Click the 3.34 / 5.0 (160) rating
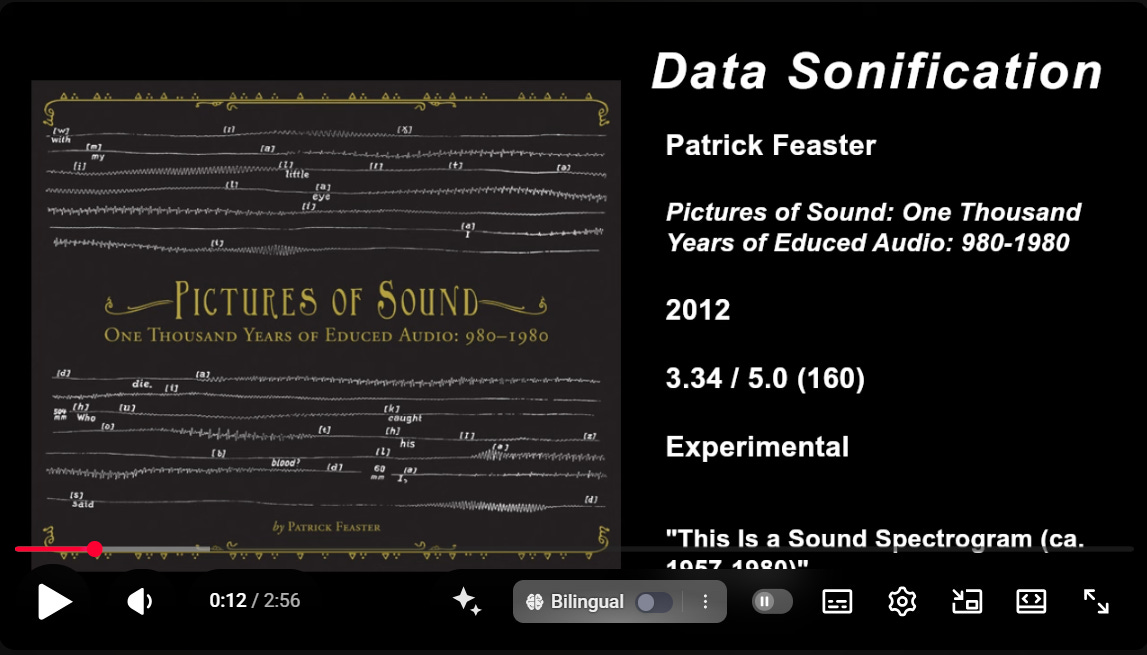 coord(765,378)
